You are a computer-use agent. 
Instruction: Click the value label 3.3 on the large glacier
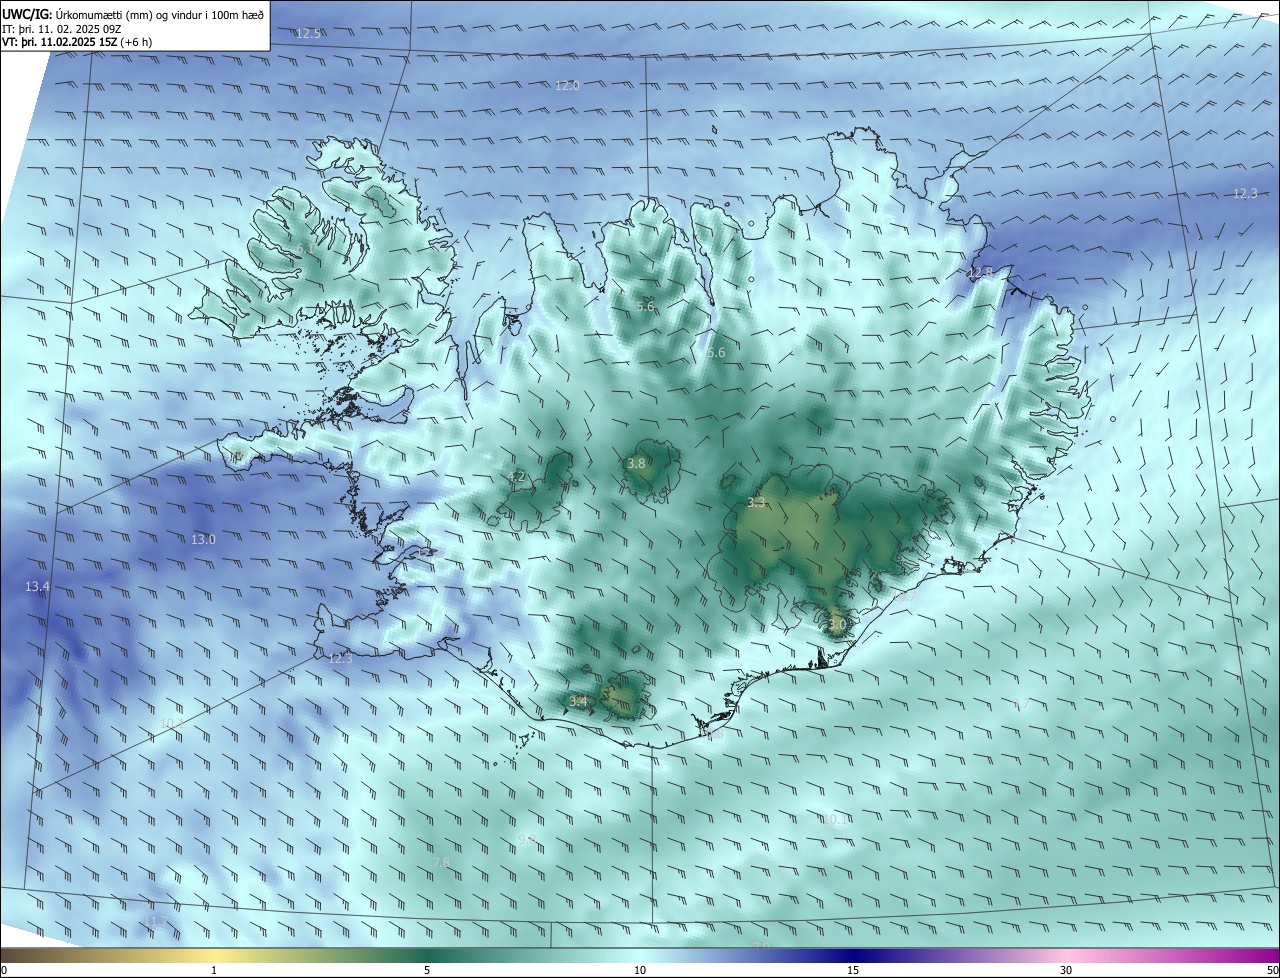[756, 502]
